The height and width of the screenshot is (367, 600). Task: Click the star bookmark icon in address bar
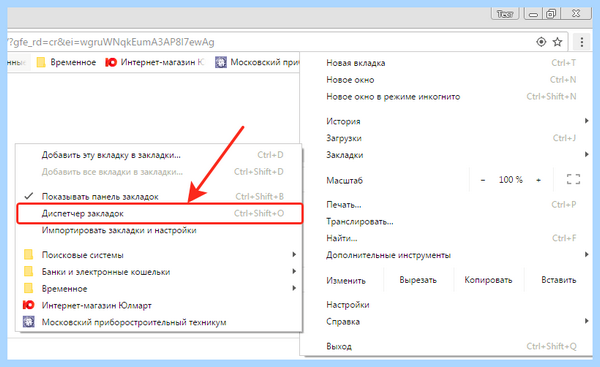coord(558,42)
